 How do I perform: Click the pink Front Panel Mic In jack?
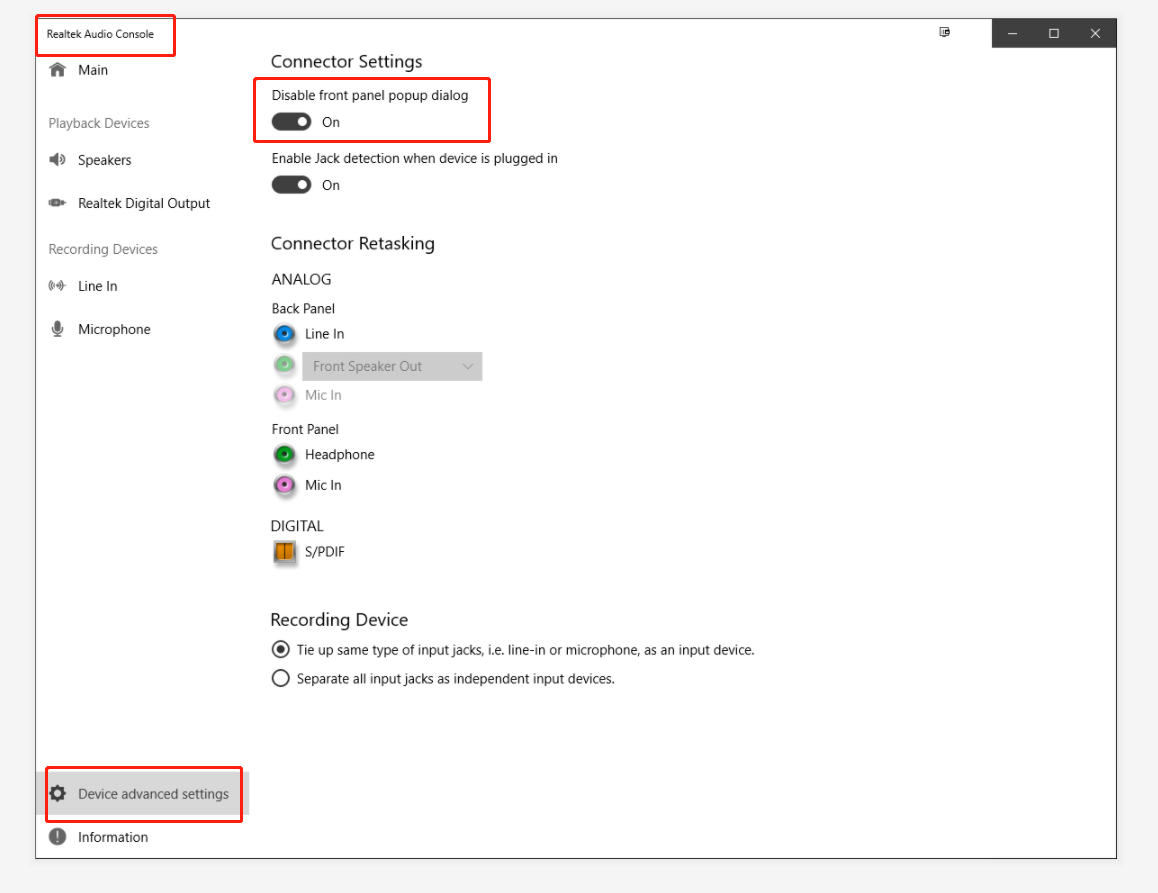[x=284, y=485]
